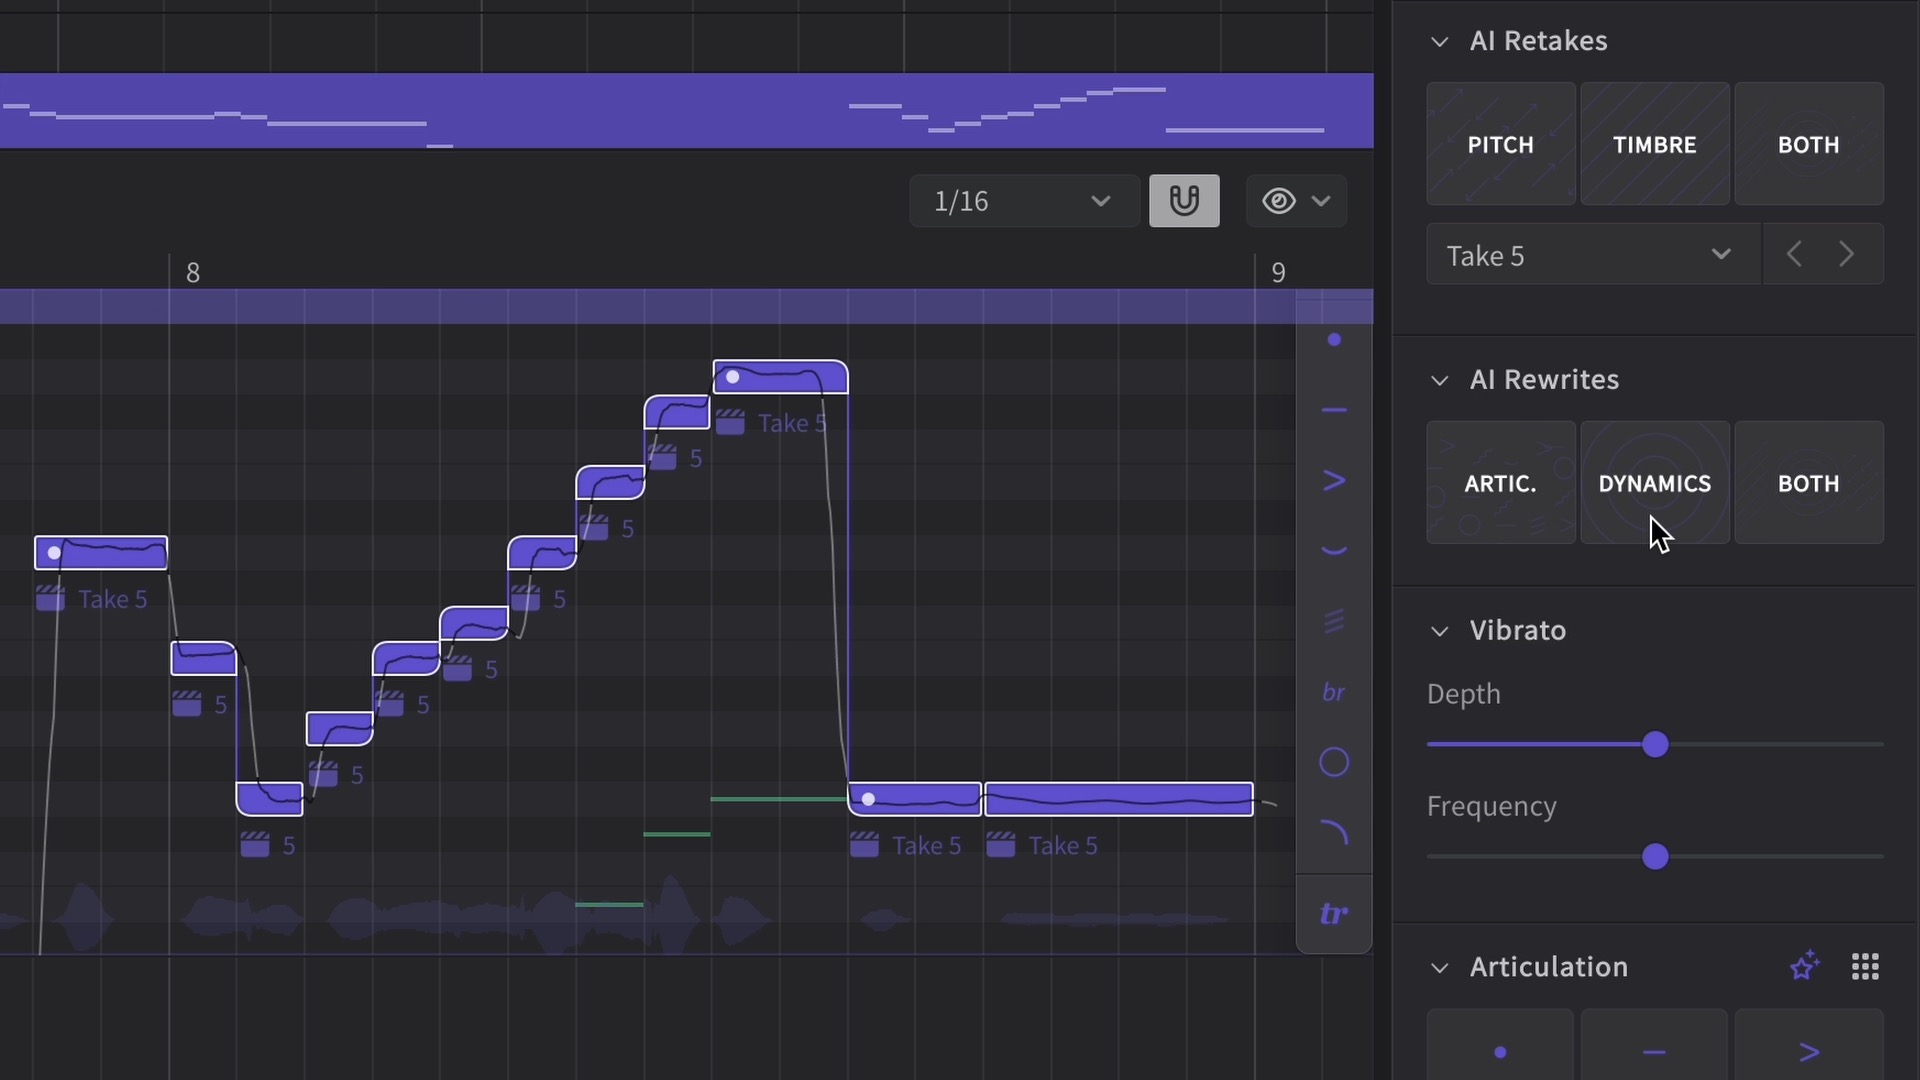Click the DYNAMICS AI Rewrite button
Viewport: 1920px width, 1080px height.
pyautogui.click(x=1655, y=483)
